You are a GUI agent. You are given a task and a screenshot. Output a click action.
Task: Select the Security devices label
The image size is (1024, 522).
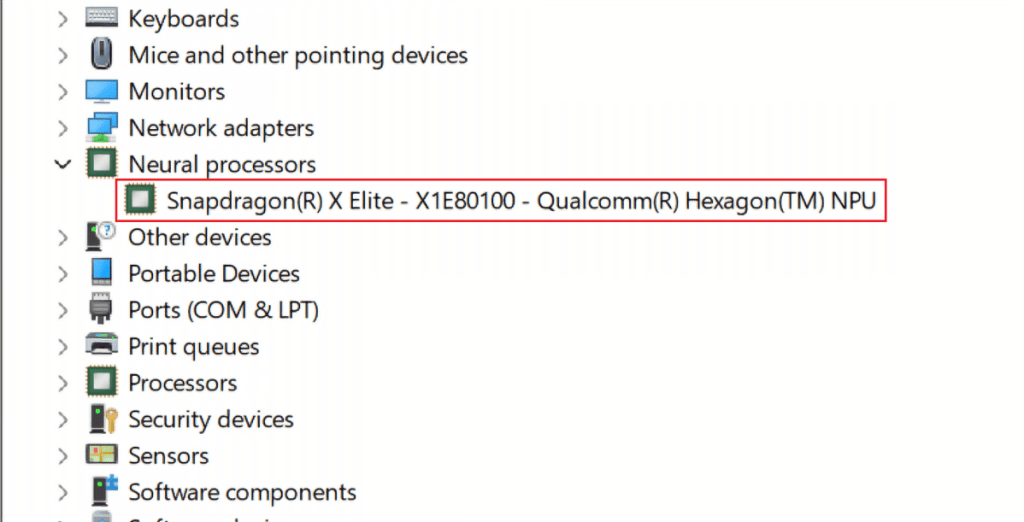(210, 419)
